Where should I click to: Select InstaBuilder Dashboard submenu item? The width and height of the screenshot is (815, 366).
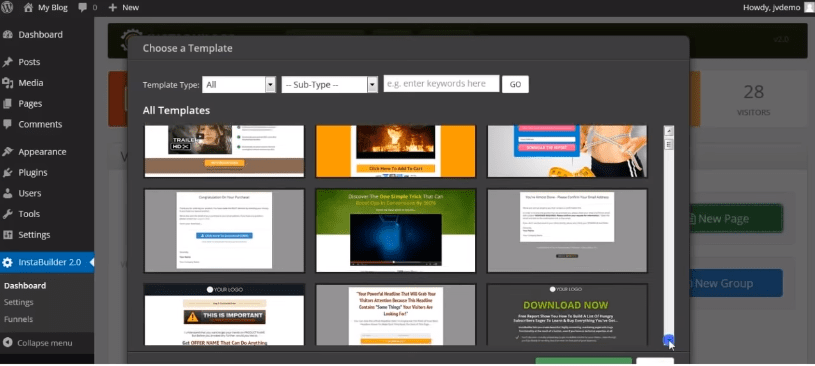click(25, 285)
